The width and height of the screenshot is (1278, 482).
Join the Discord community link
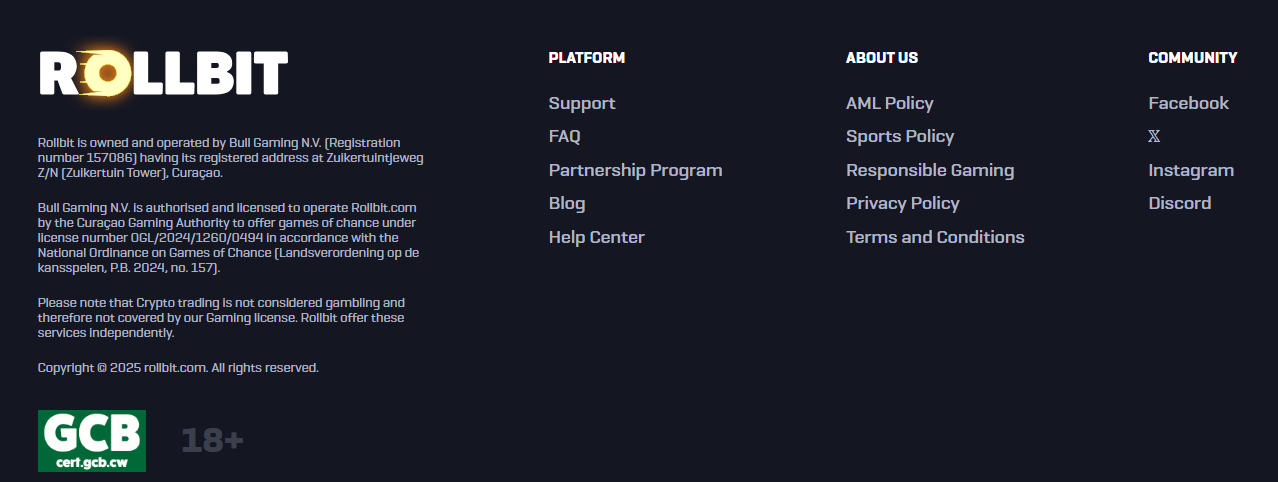pyautogui.click(x=1179, y=203)
